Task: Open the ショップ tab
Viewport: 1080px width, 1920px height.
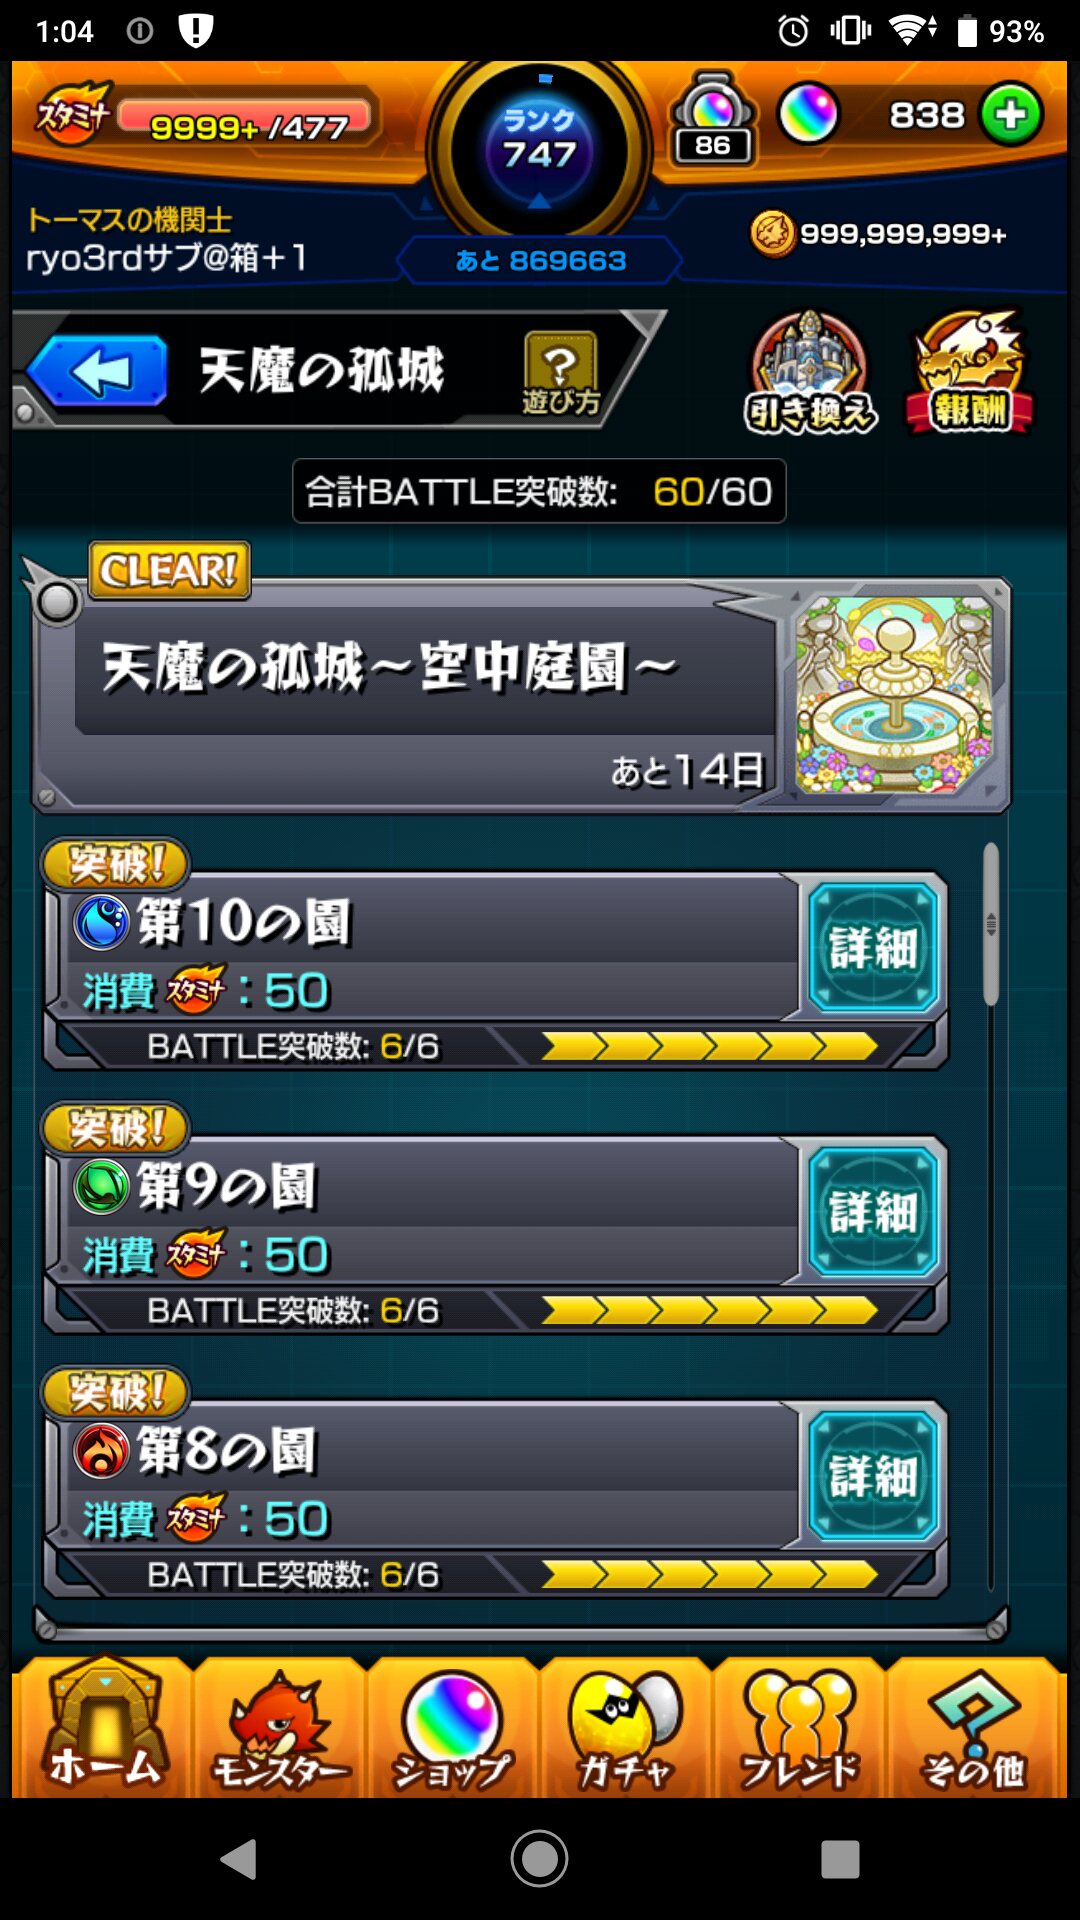Action: tap(452, 1727)
